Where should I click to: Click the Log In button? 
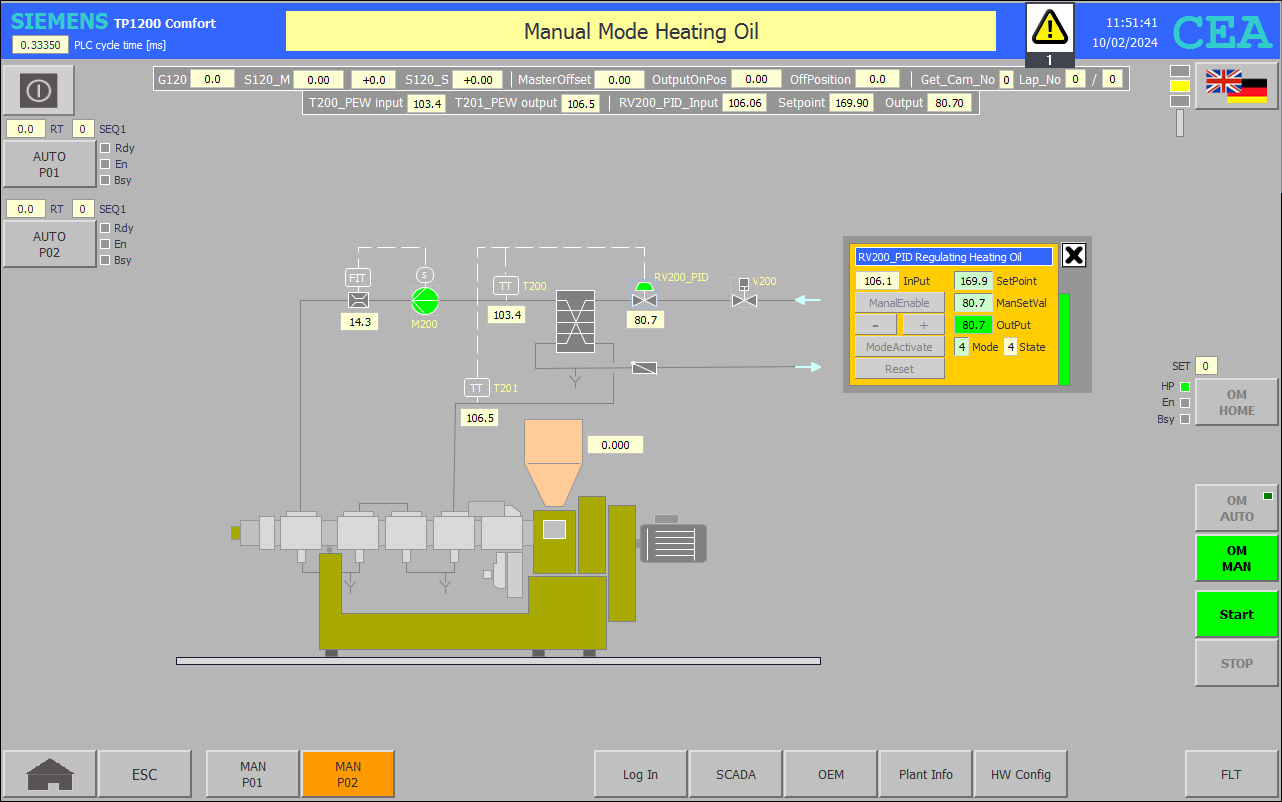click(640, 774)
